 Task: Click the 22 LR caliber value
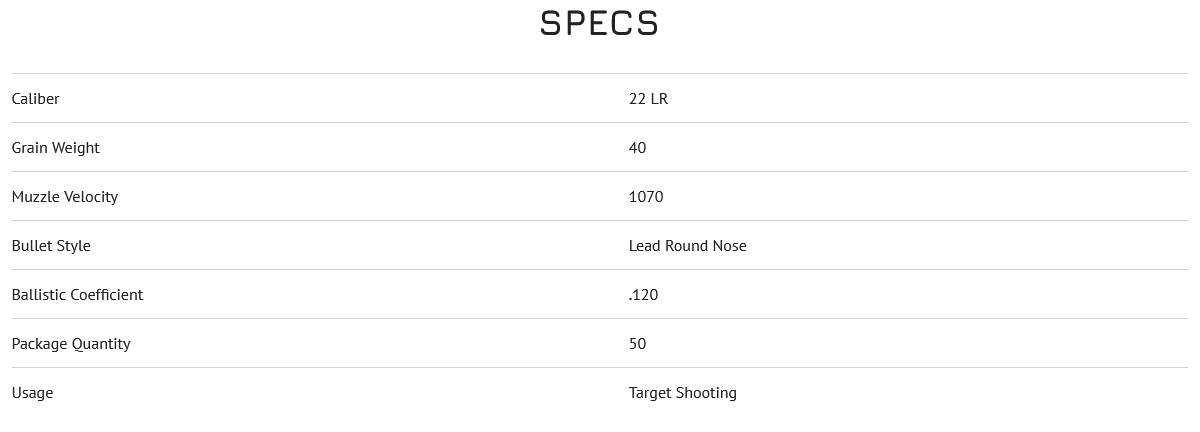tap(648, 99)
